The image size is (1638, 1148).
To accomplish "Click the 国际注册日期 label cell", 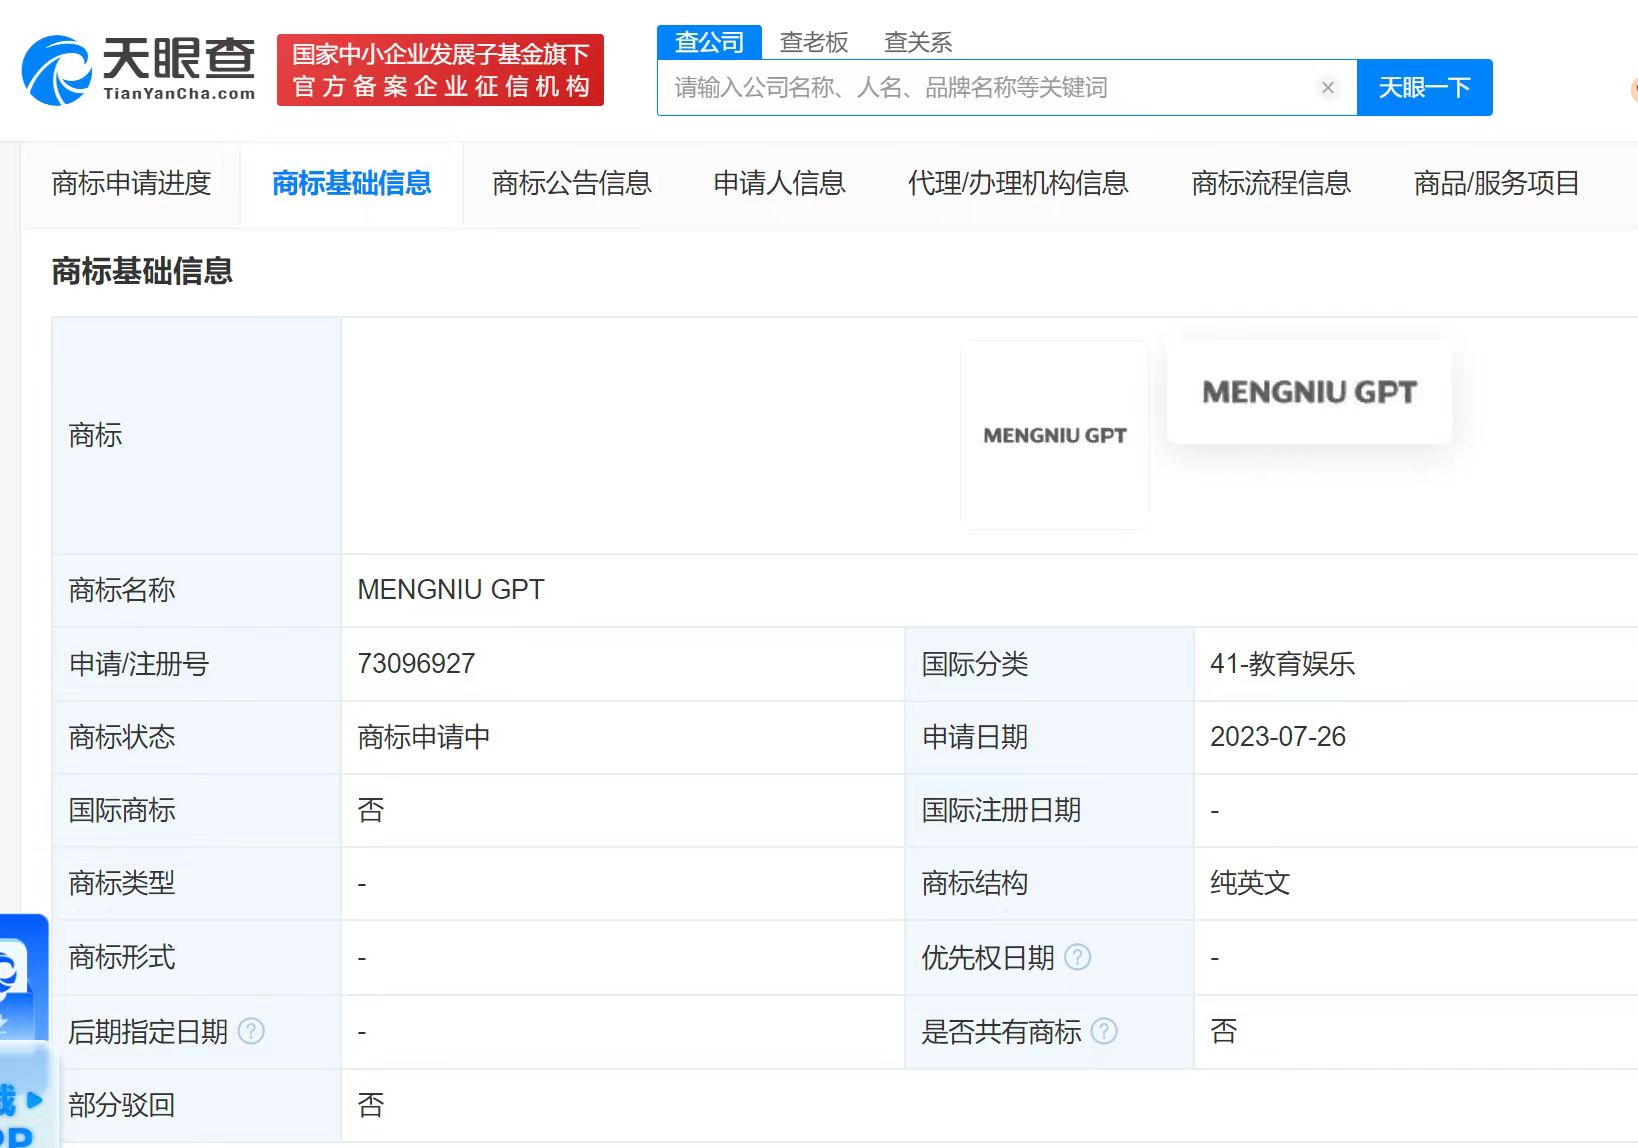I will (x=1049, y=810).
